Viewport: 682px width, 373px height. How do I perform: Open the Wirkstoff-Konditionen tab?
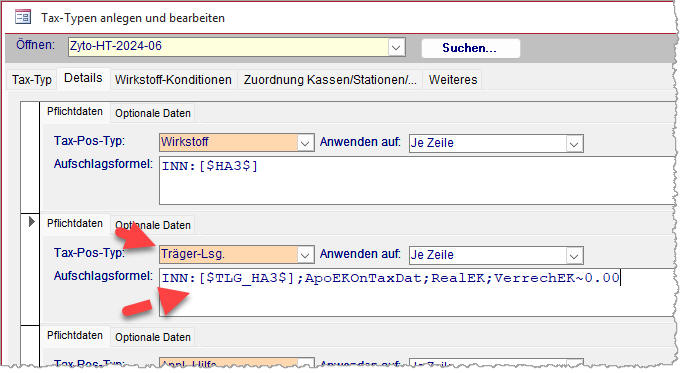[x=173, y=80]
